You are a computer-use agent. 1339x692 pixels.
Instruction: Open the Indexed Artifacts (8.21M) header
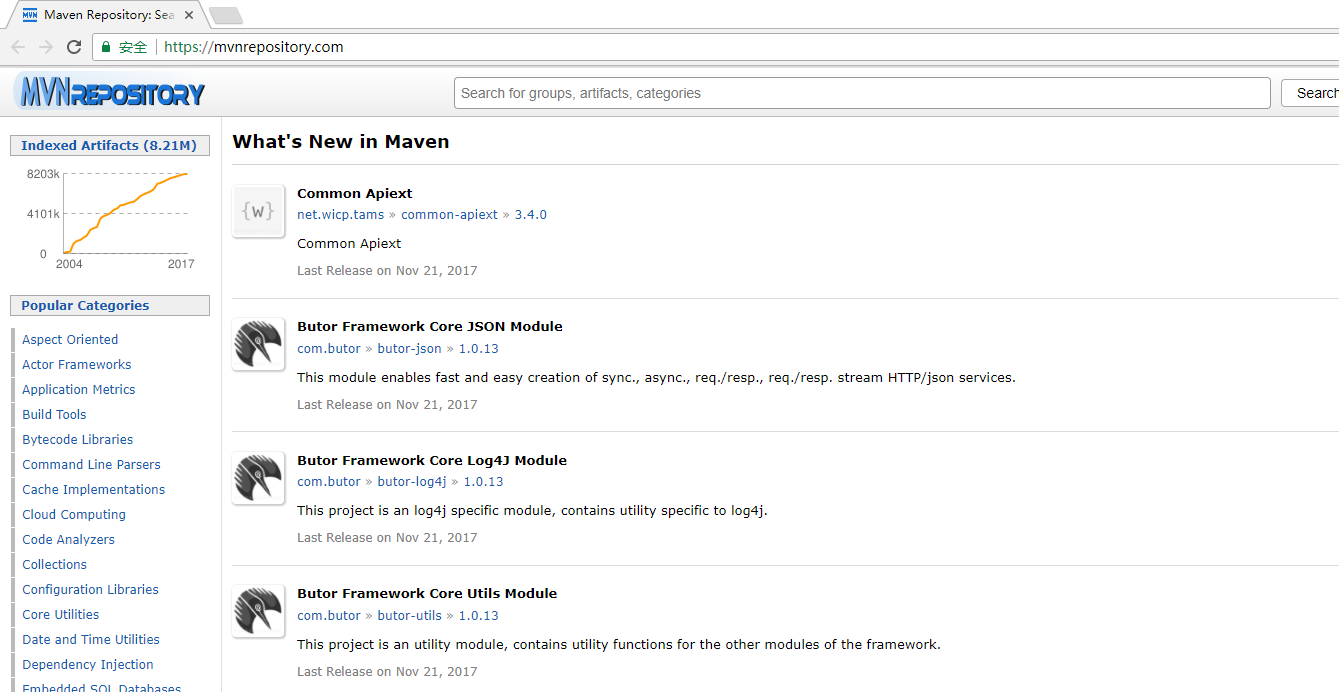point(110,145)
